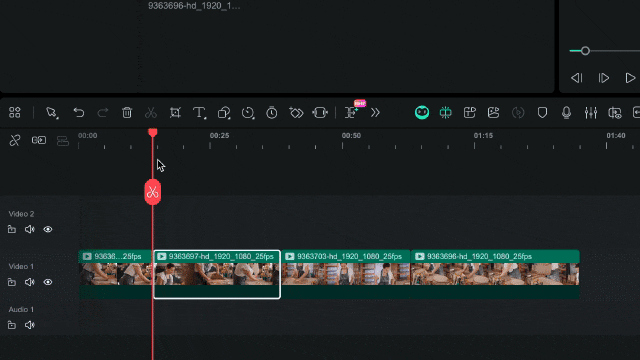Click the Video 2 track label
This screenshot has height=360, width=640.
click(x=21, y=214)
